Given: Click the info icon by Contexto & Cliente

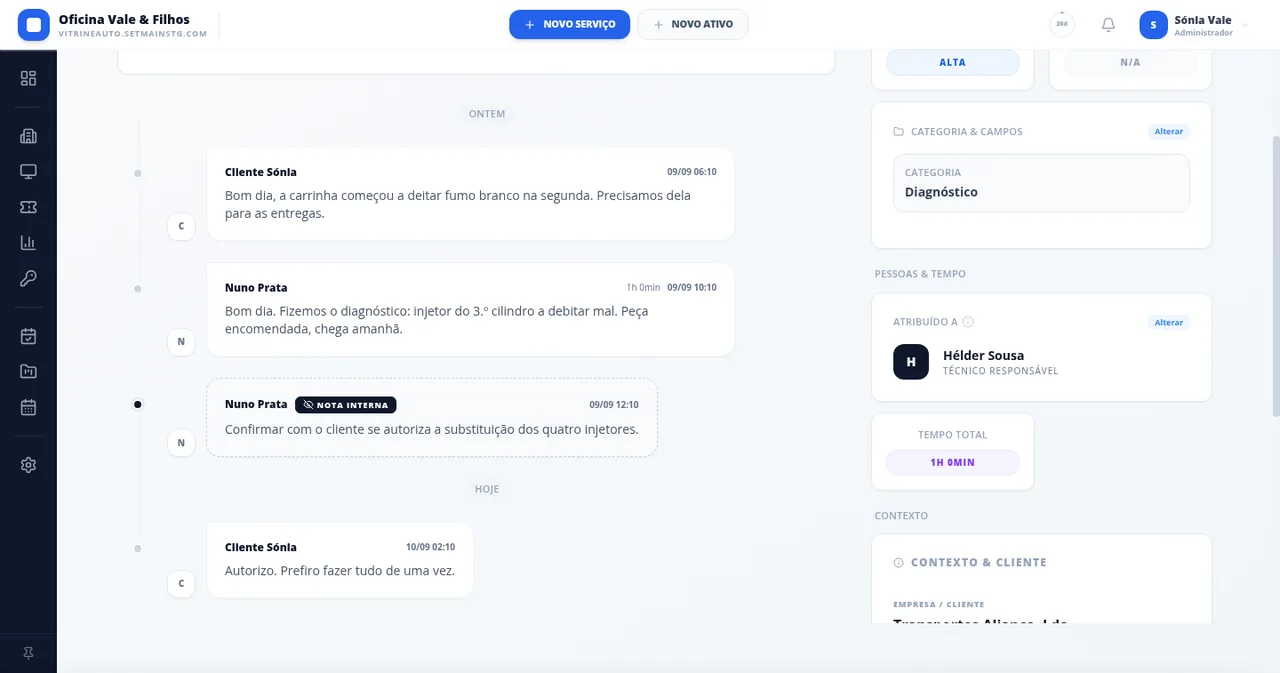Looking at the screenshot, I should (898, 563).
